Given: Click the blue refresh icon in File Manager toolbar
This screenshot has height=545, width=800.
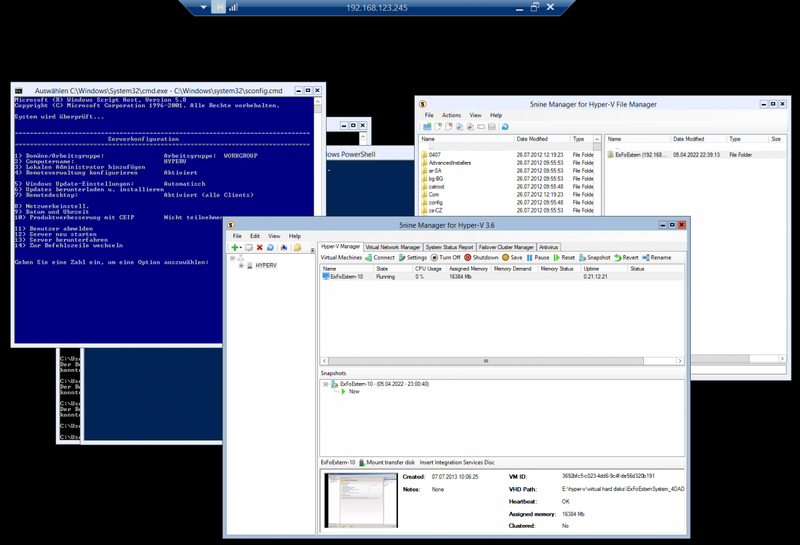Looking at the screenshot, I should click(505, 127).
